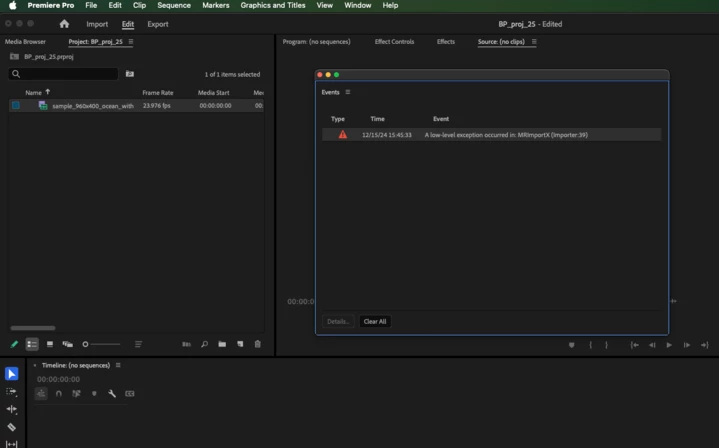This screenshot has width=719, height=448.
Task: Select sample_960x400_ocean_with clip
Action: click(x=93, y=105)
